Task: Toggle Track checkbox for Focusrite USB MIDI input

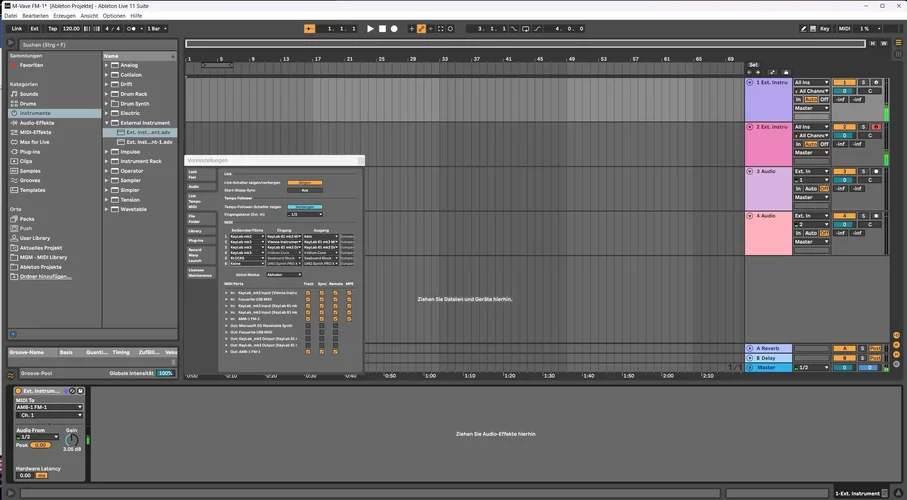Action: 308,300
